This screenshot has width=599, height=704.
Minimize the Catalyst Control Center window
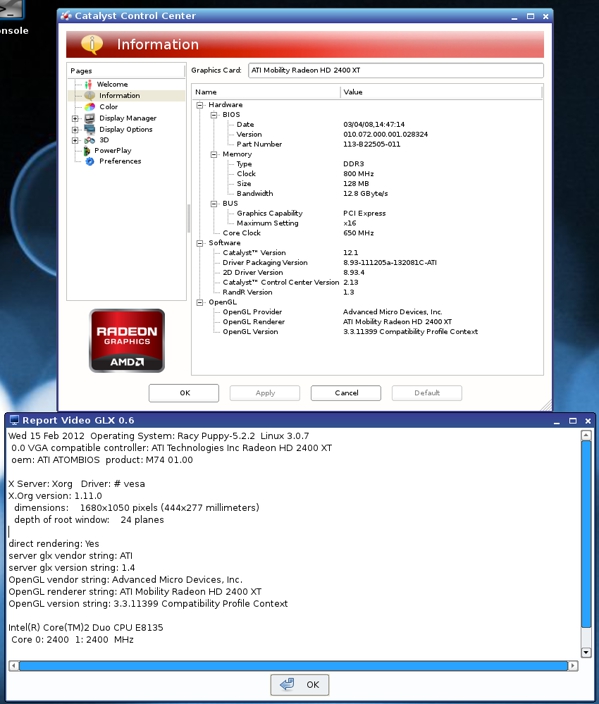[x=515, y=17]
